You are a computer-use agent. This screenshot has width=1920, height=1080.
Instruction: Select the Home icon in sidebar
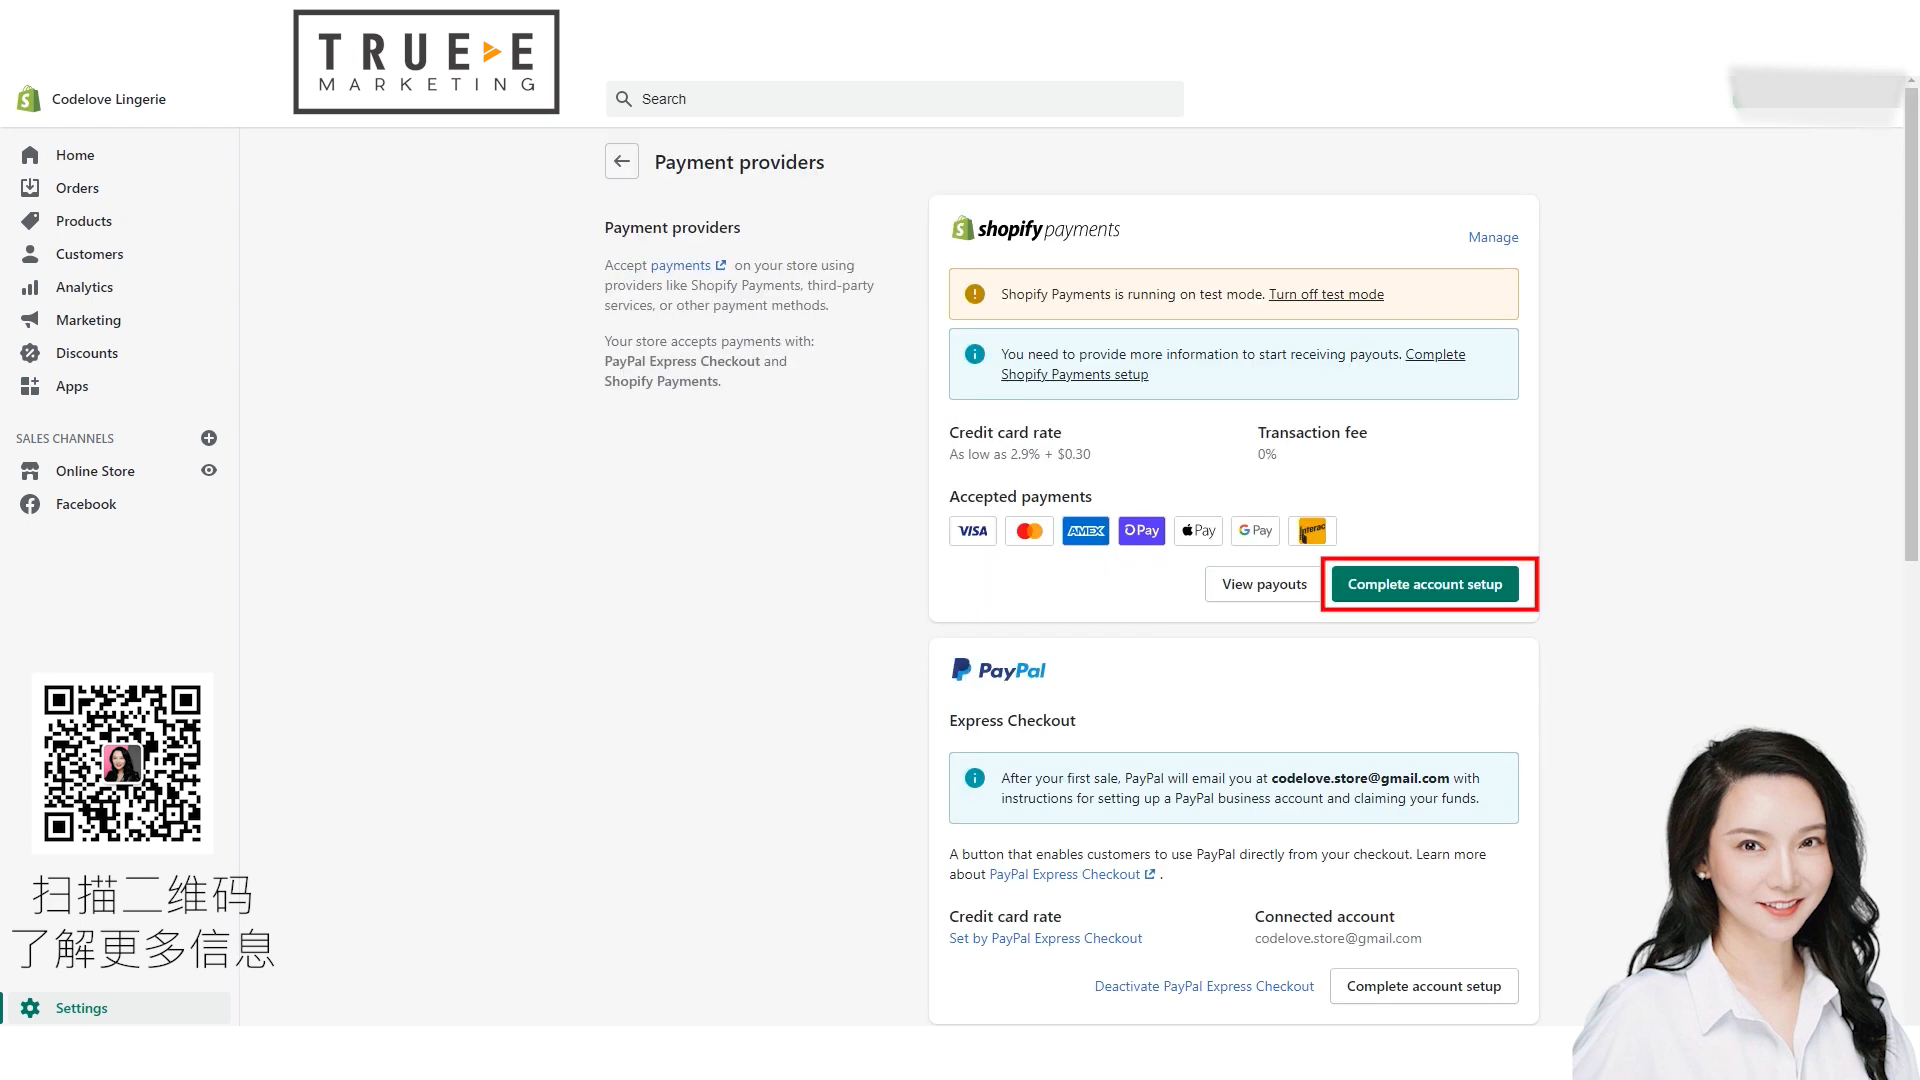click(x=31, y=155)
